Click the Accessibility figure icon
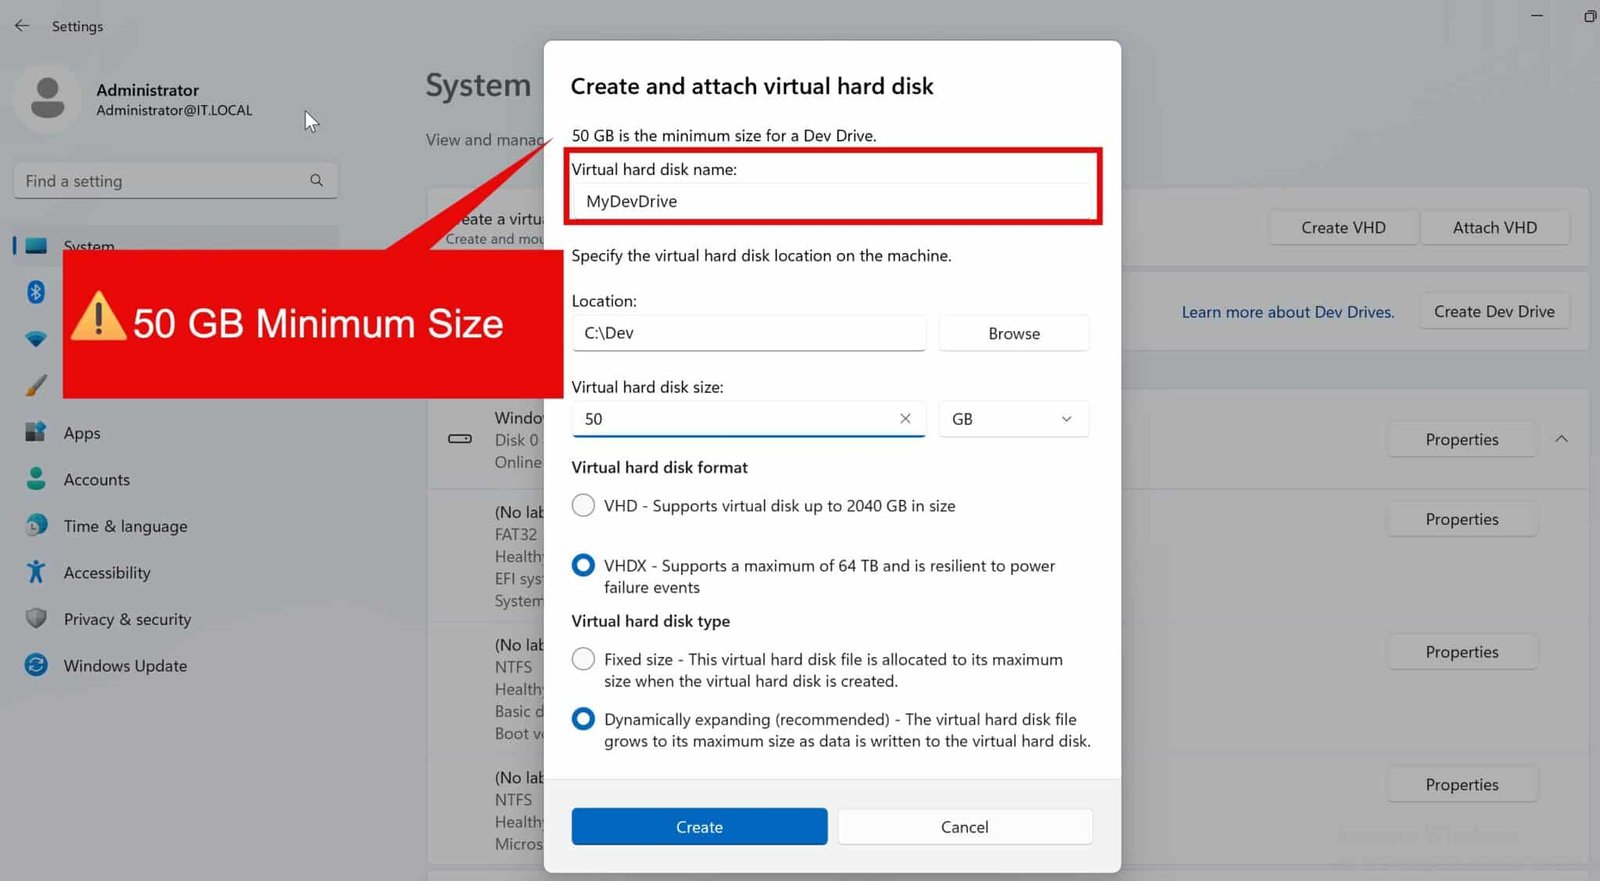1600x881 pixels. pyautogui.click(x=36, y=572)
